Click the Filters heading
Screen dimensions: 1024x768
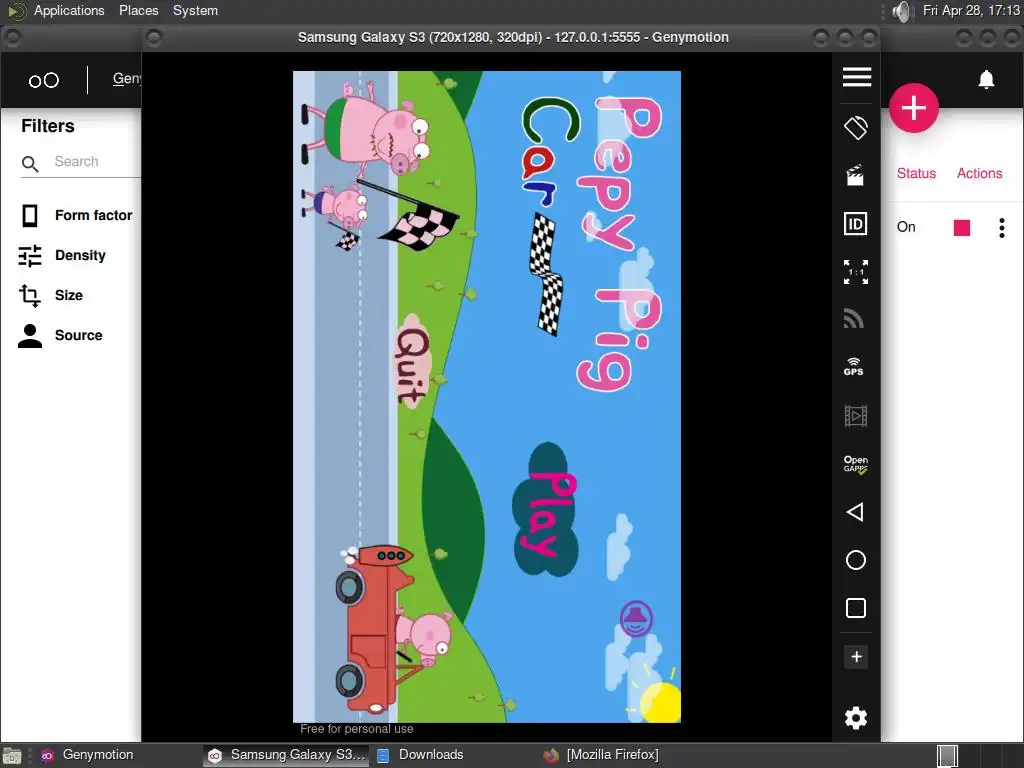click(48, 125)
